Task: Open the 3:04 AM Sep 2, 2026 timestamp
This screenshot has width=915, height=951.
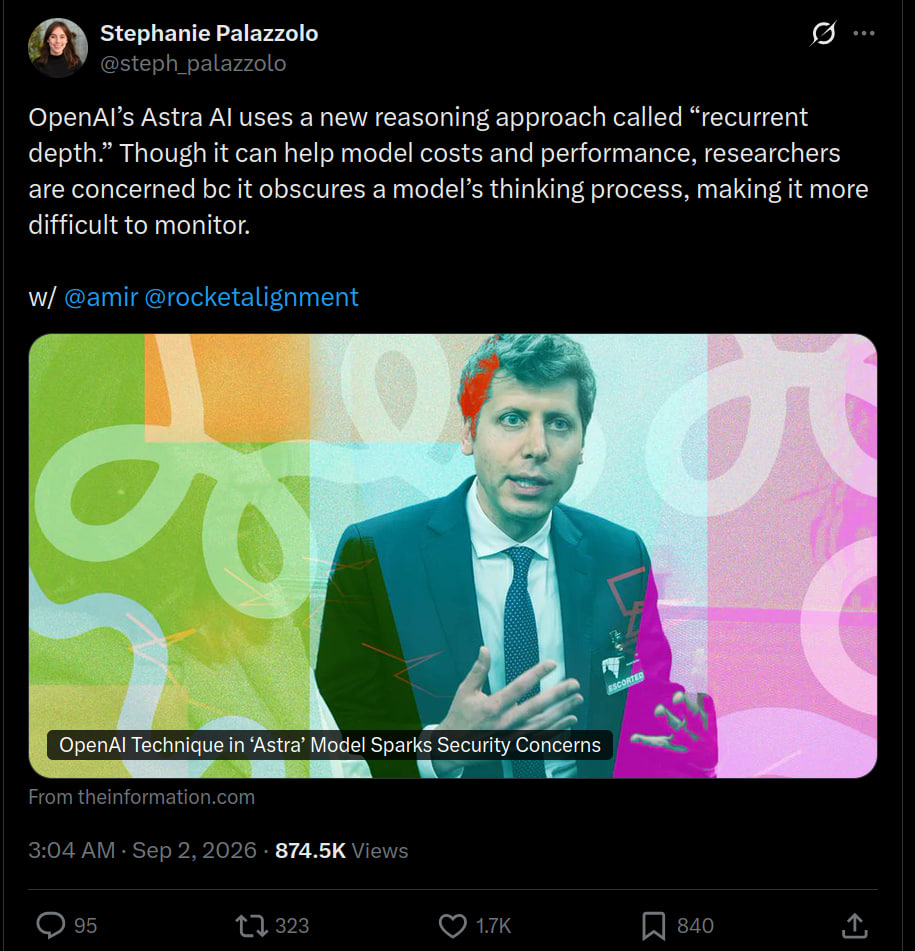Action: pos(142,850)
